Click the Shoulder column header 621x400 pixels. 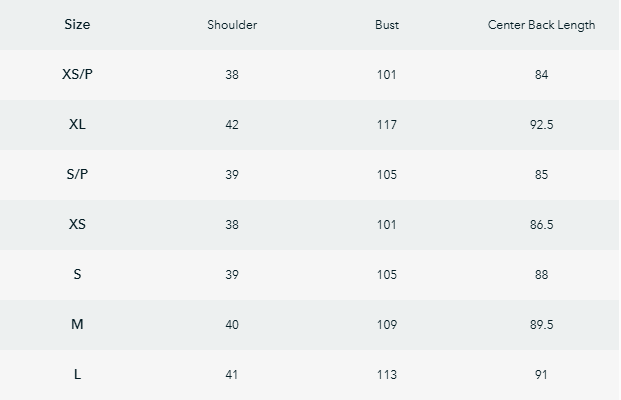pos(232,25)
